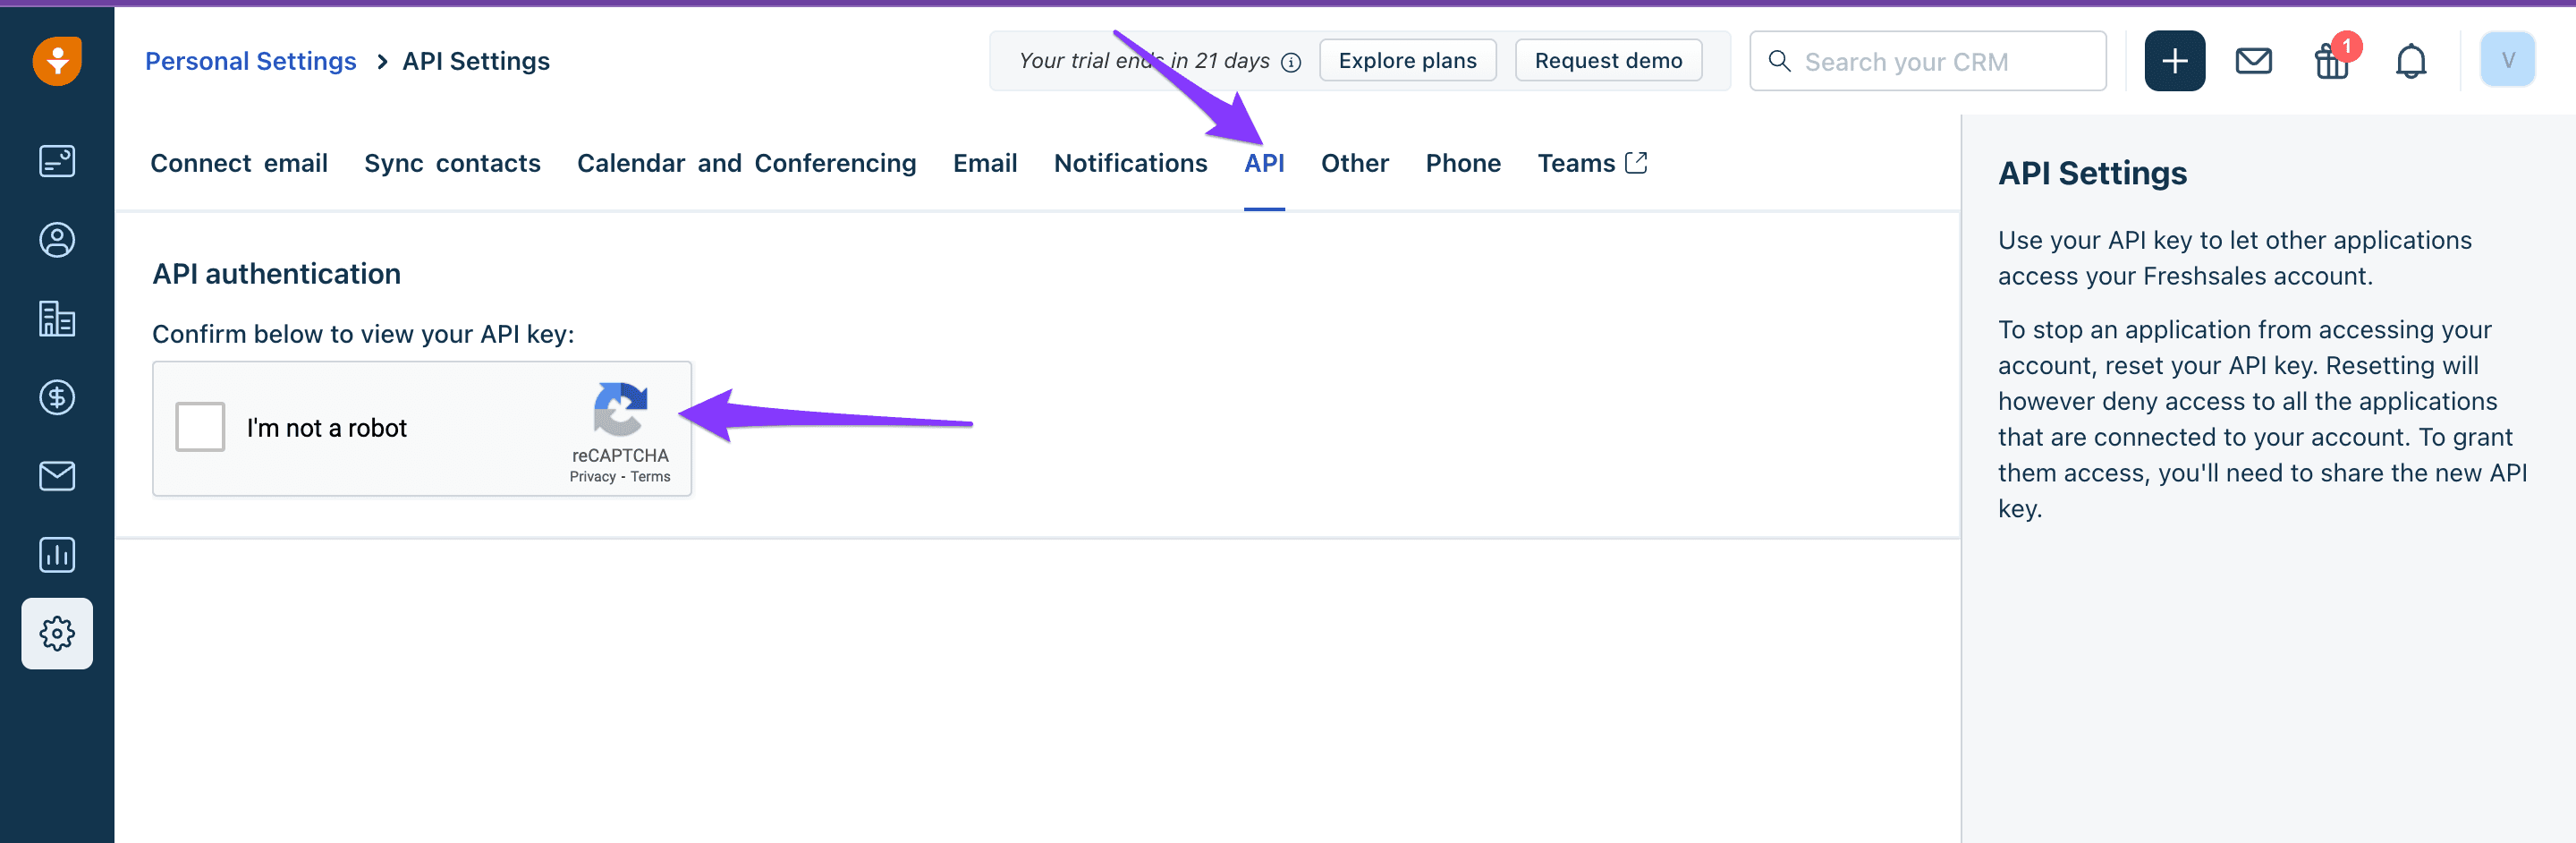Screen dimensions: 2576x843
Task: Click the API Settings help panel heading
Action: (2092, 173)
